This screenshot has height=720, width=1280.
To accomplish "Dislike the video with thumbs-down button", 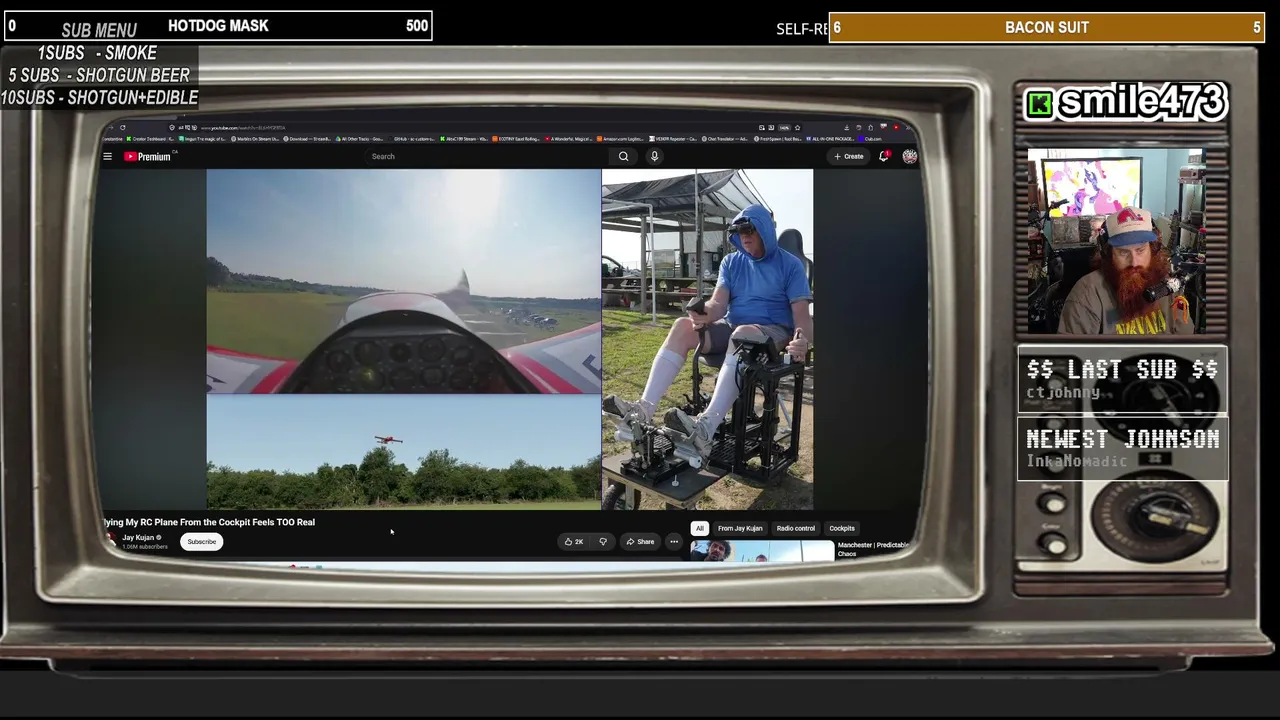I will pos(602,542).
